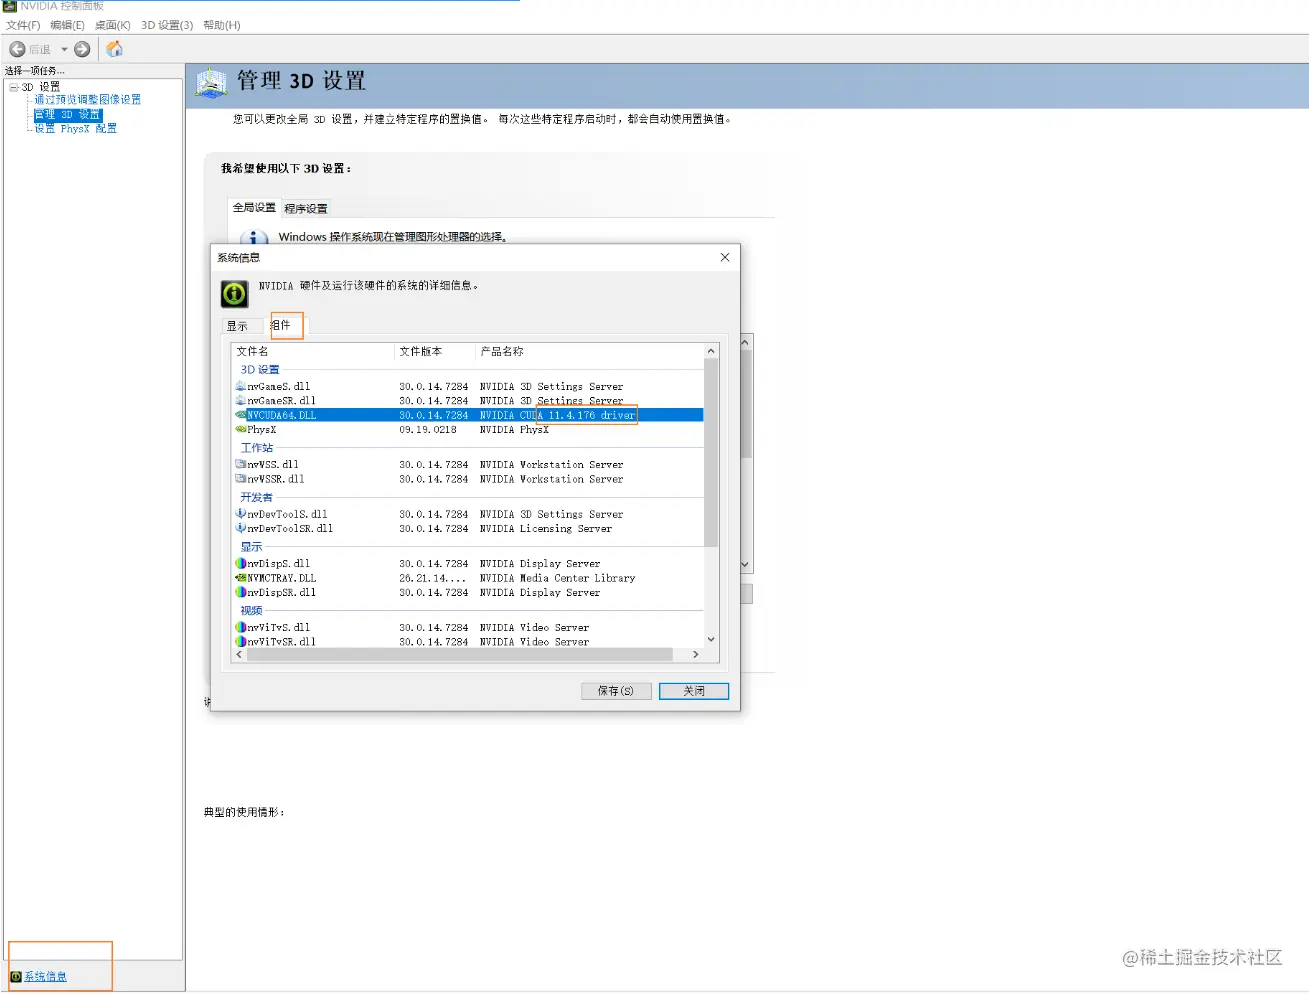Click the nvWSS.dll row icon

[240, 464]
